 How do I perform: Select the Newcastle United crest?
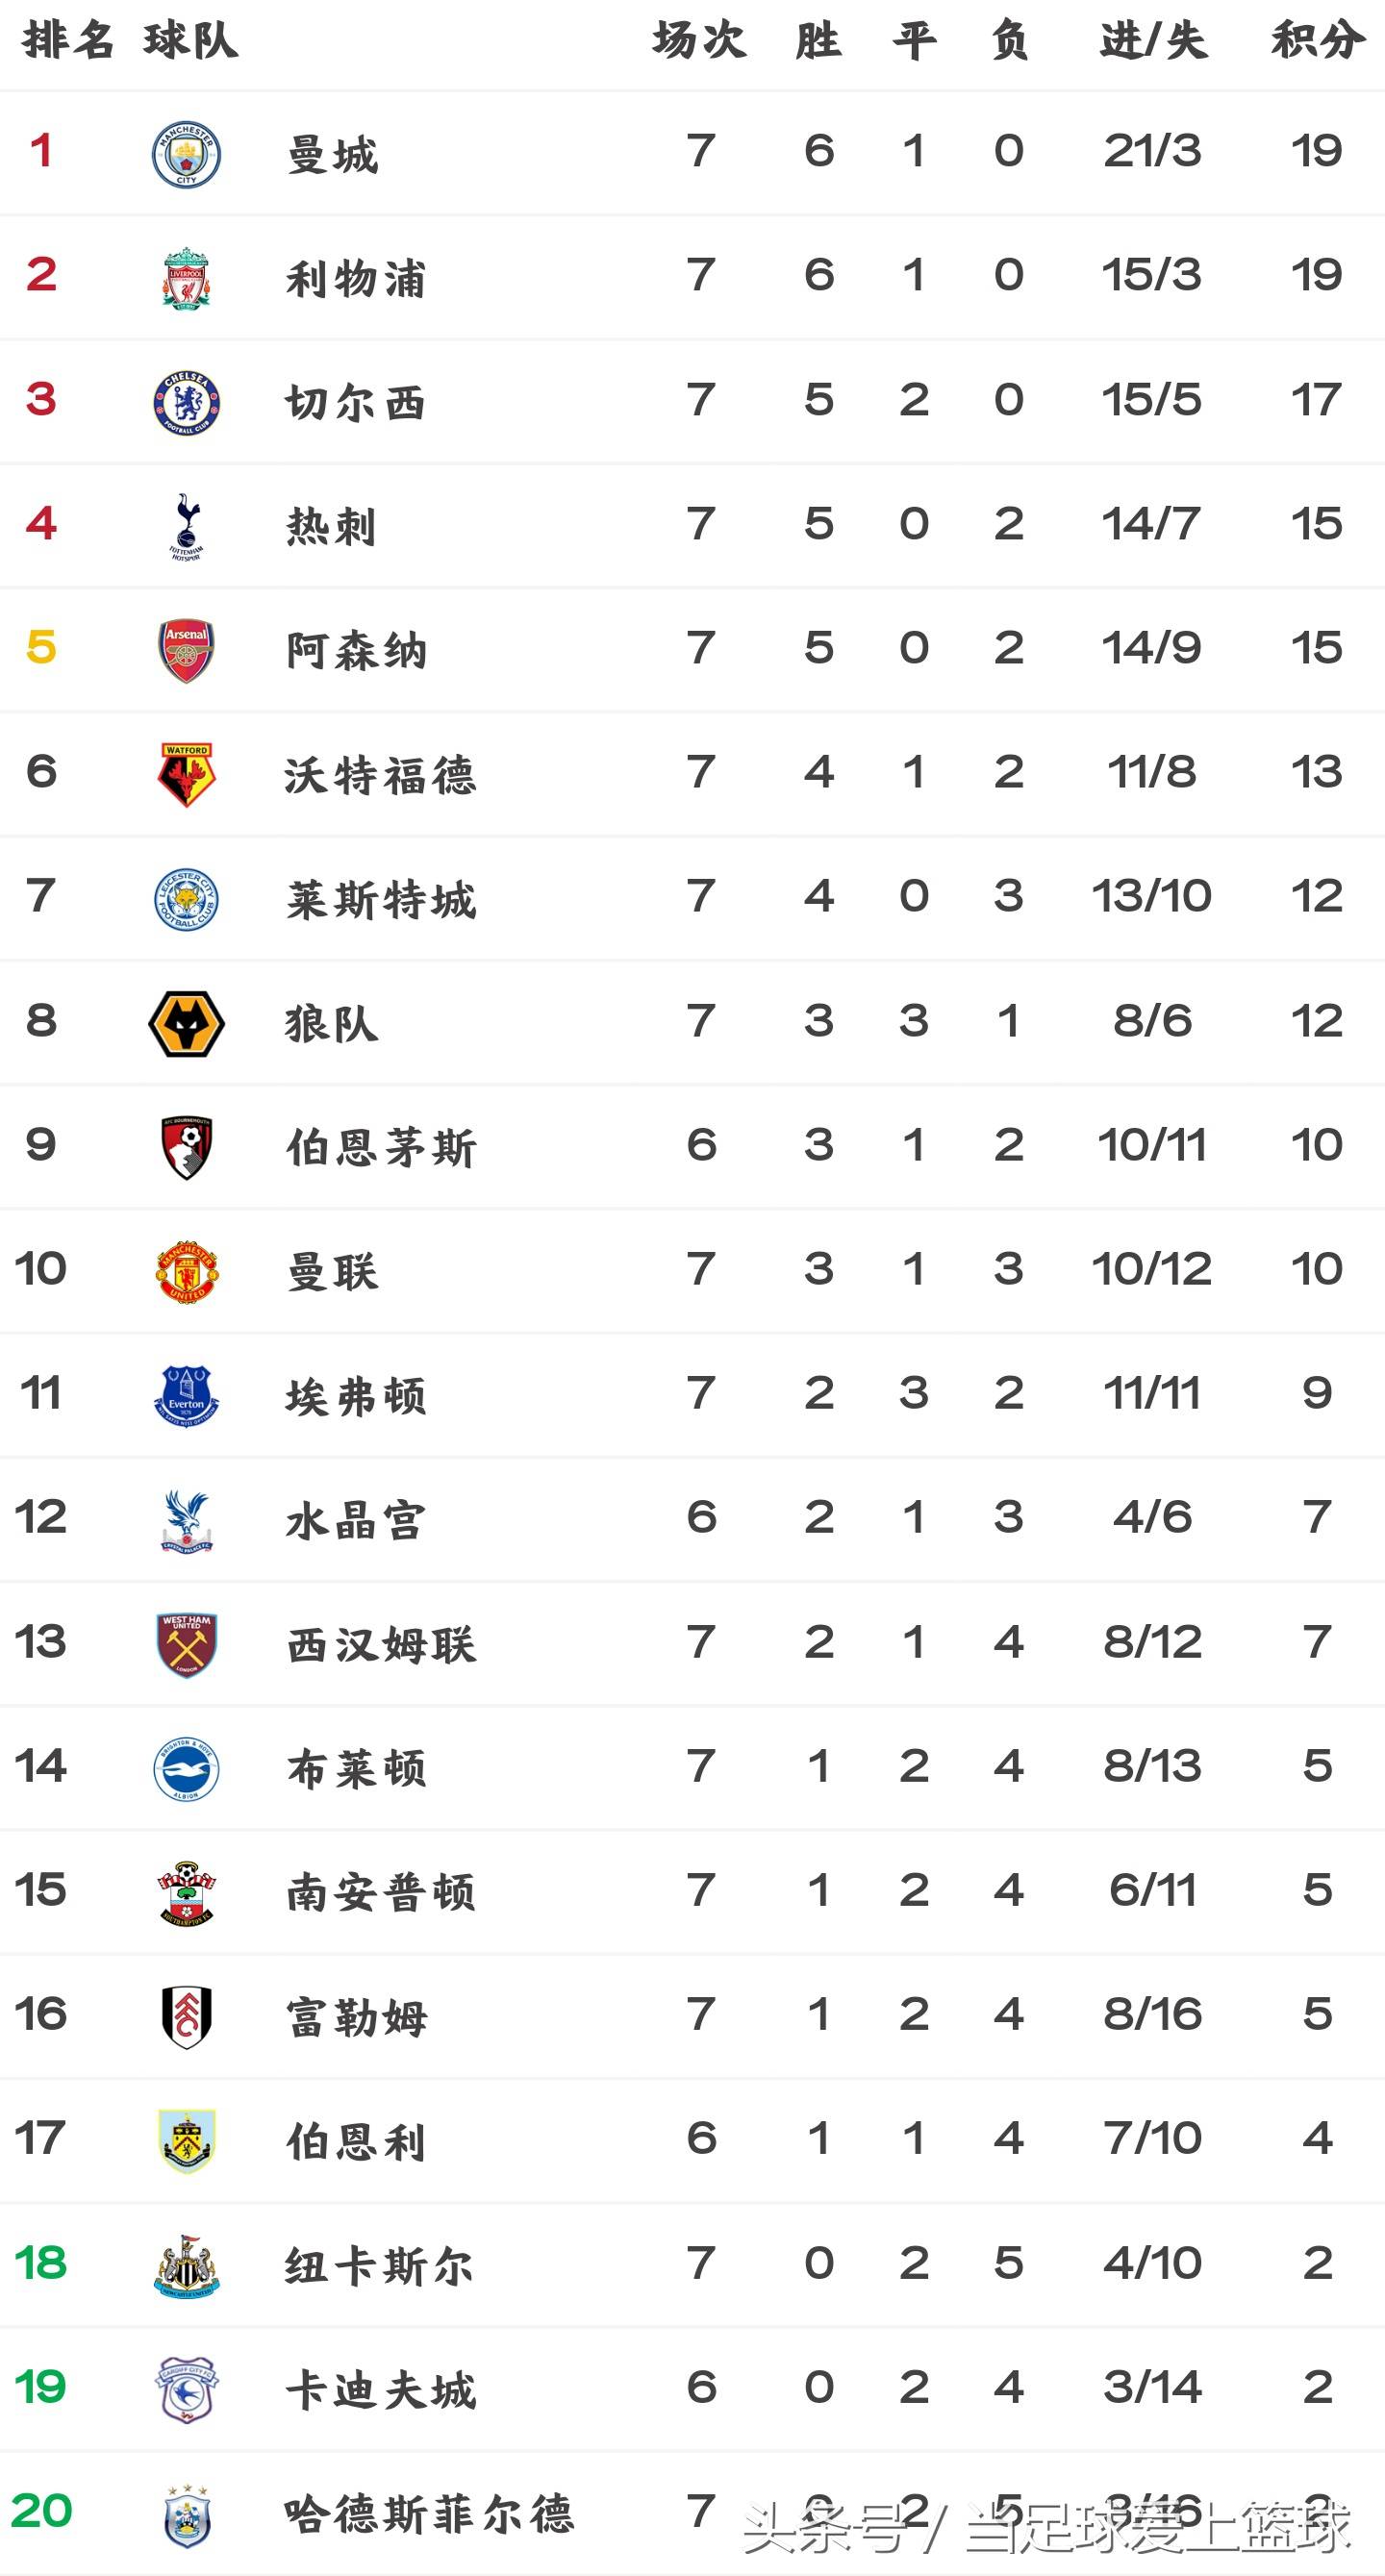click(x=186, y=2265)
